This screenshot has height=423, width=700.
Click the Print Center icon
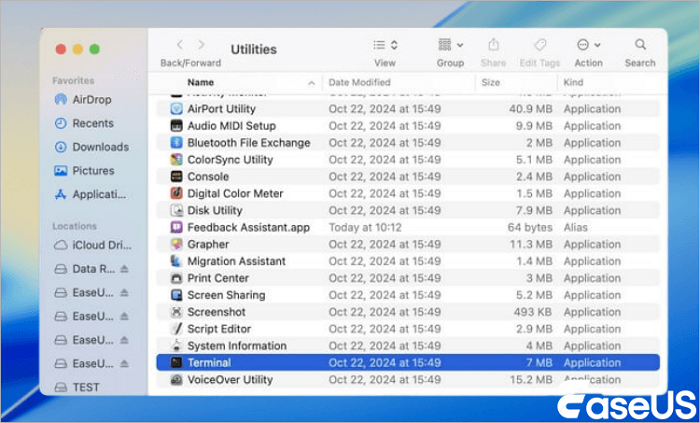tap(177, 278)
